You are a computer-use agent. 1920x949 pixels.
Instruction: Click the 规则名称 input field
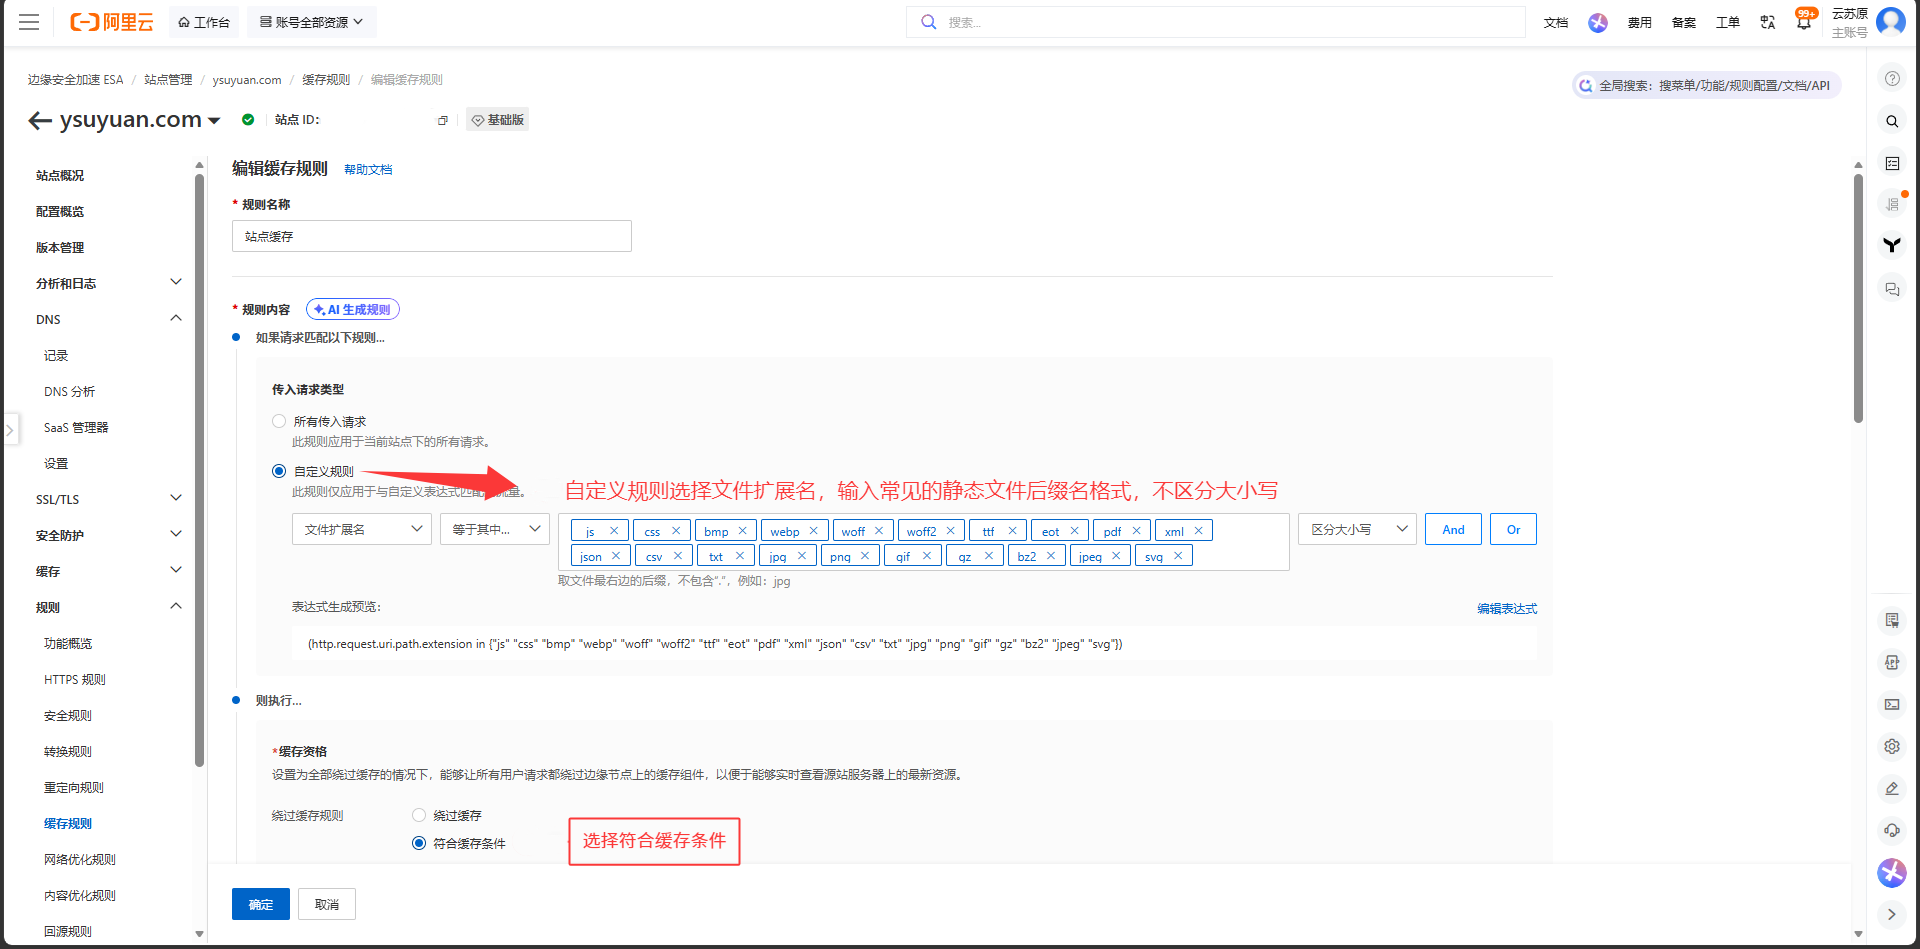tap(432, 236)
